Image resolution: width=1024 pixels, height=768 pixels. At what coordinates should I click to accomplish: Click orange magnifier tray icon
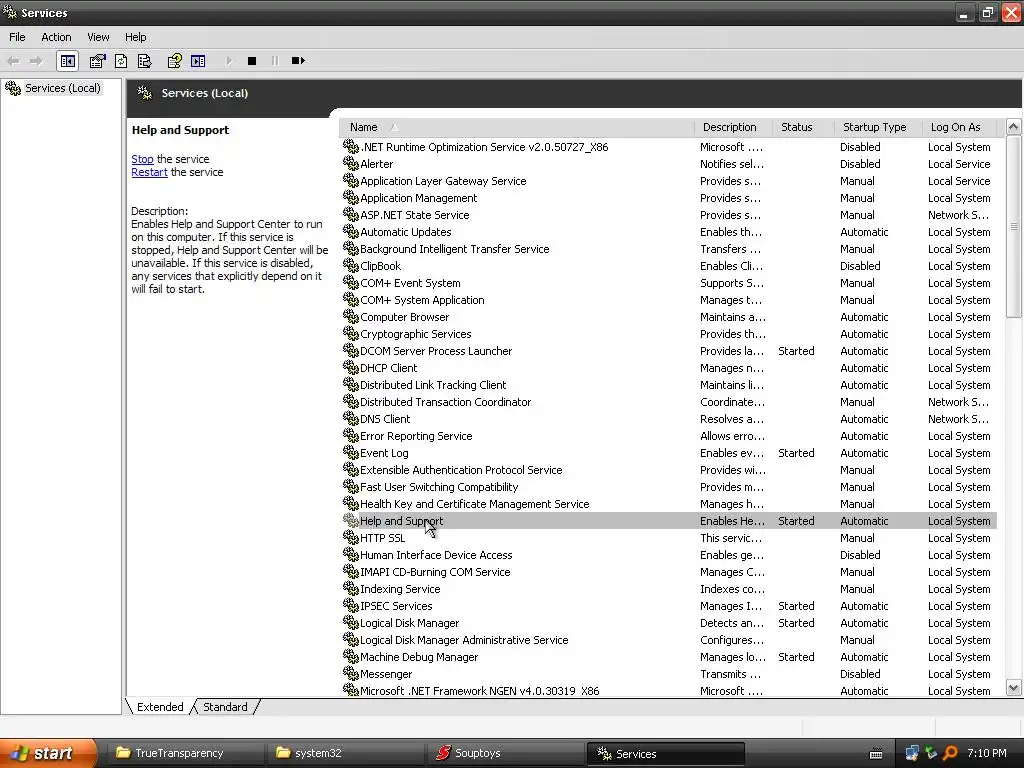950,753
